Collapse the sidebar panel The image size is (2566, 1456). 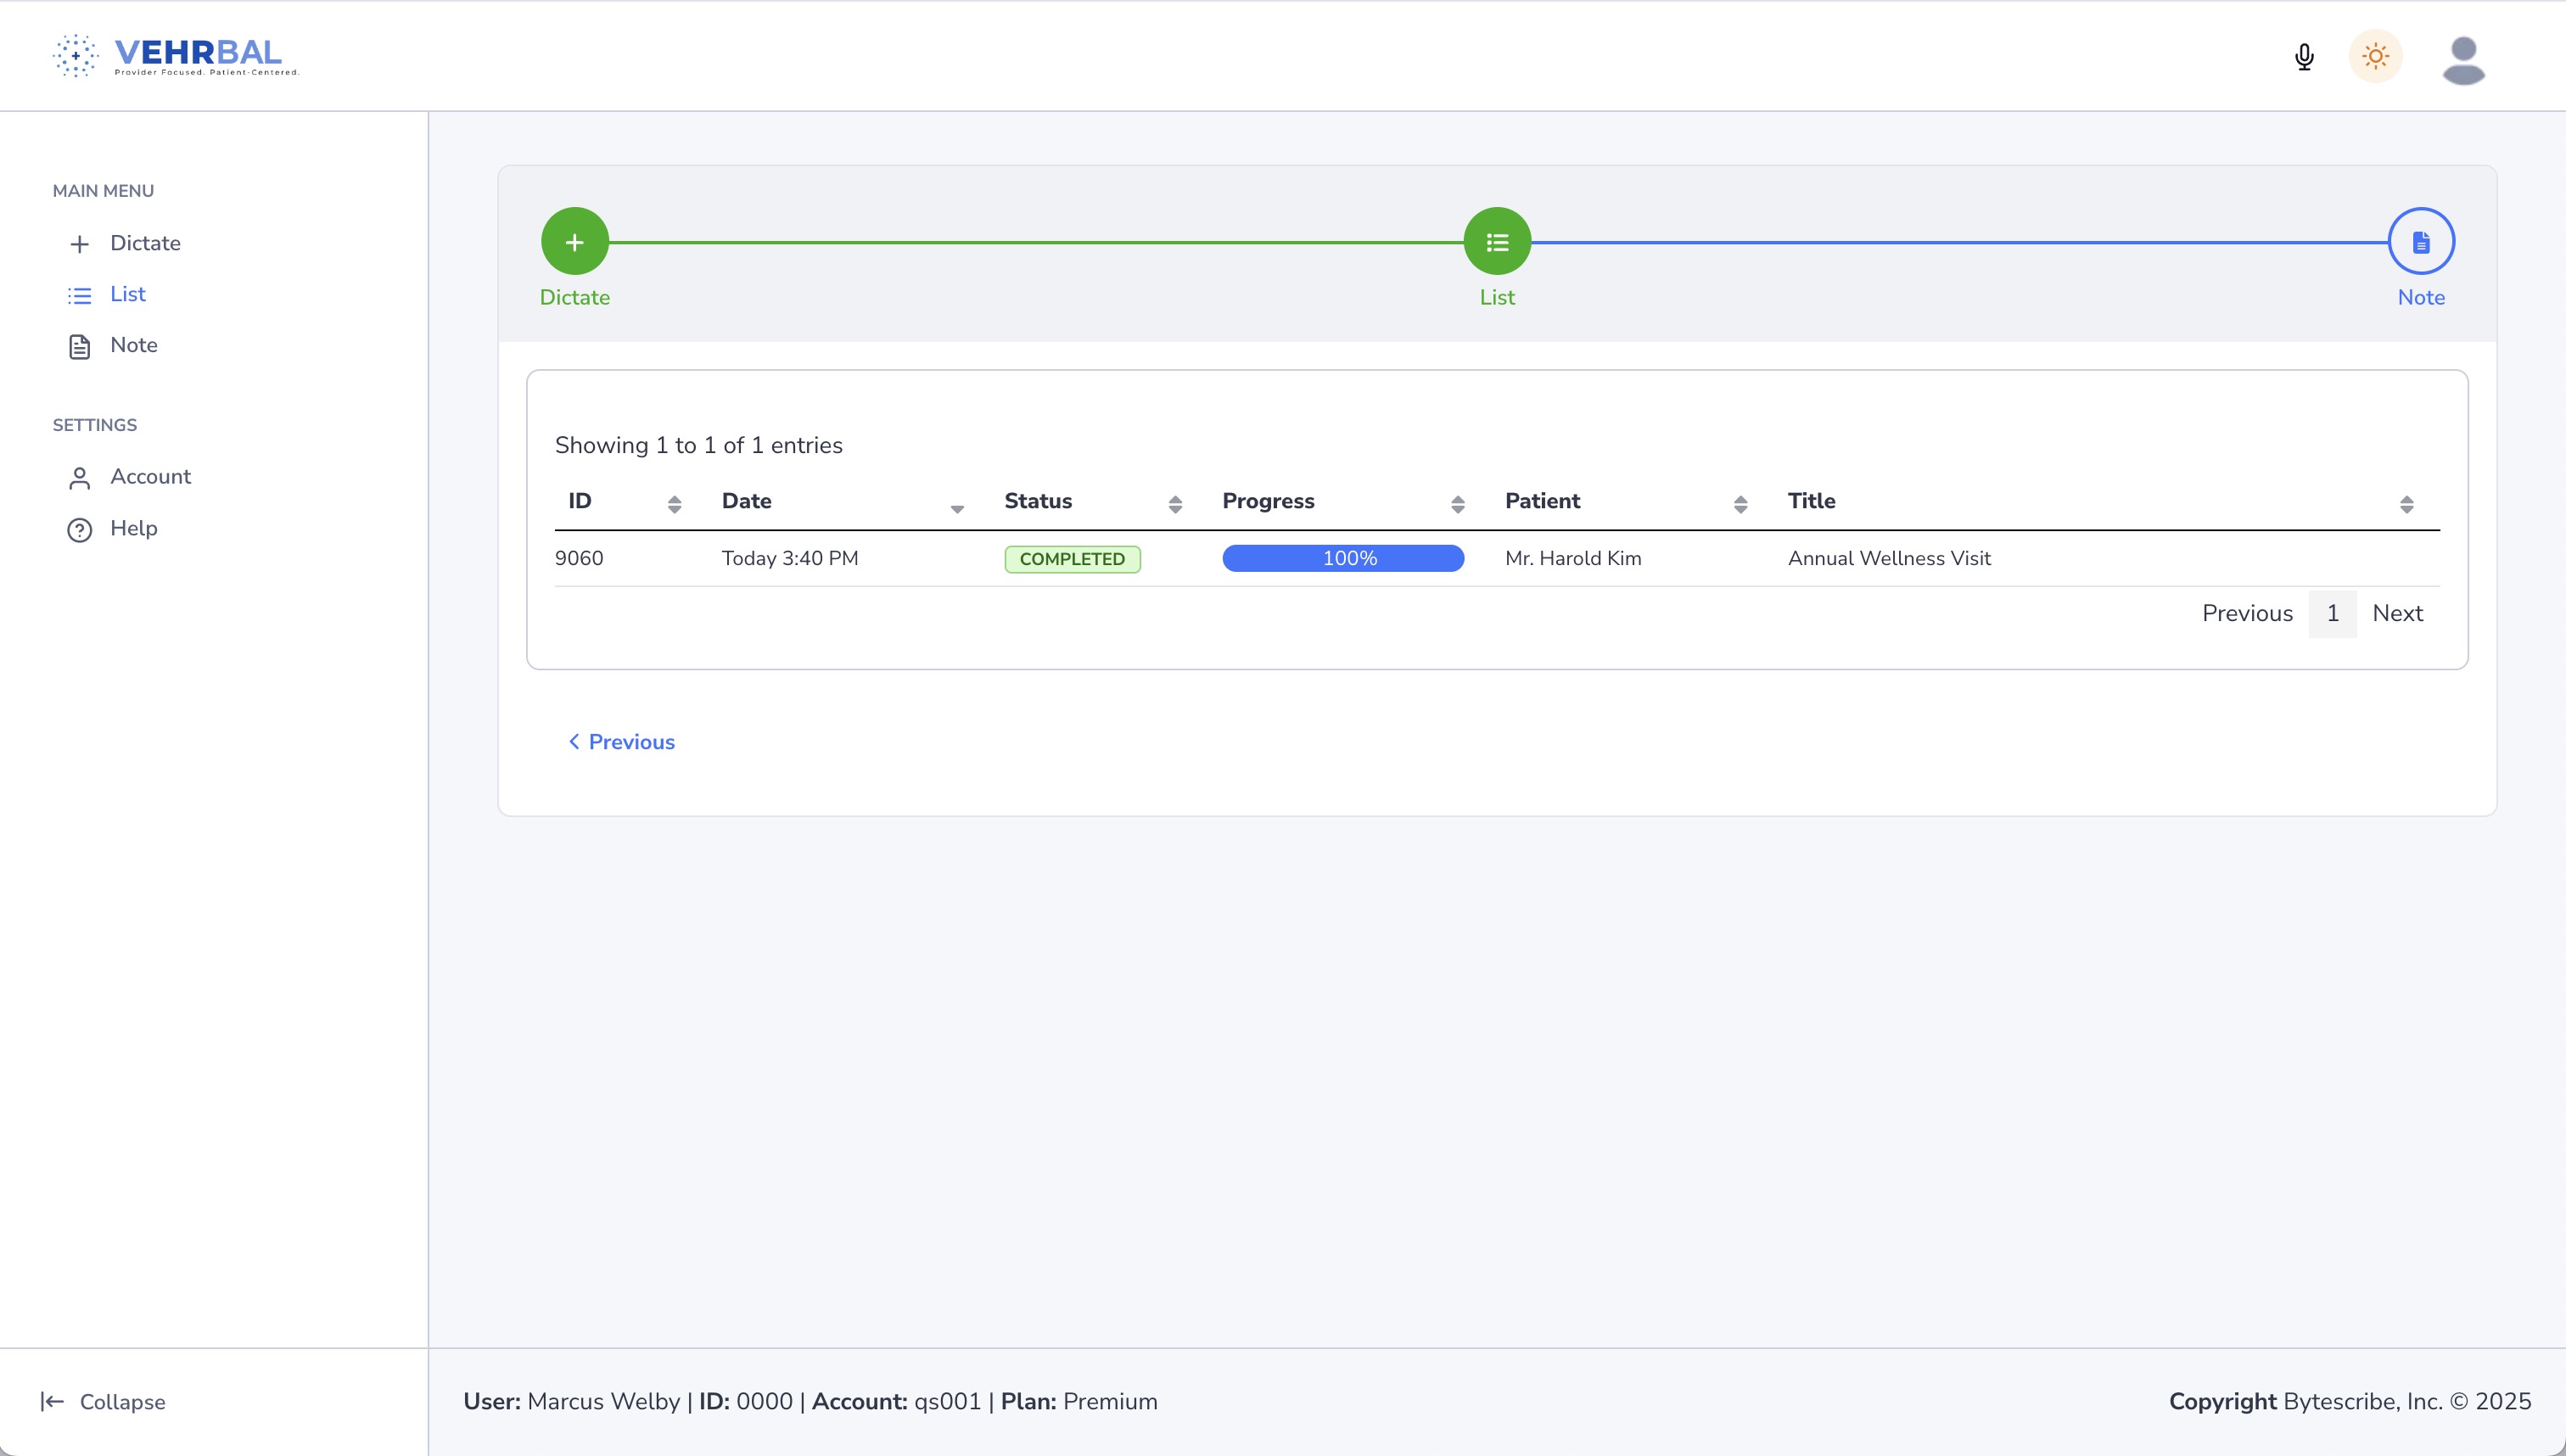[103, 1401]
